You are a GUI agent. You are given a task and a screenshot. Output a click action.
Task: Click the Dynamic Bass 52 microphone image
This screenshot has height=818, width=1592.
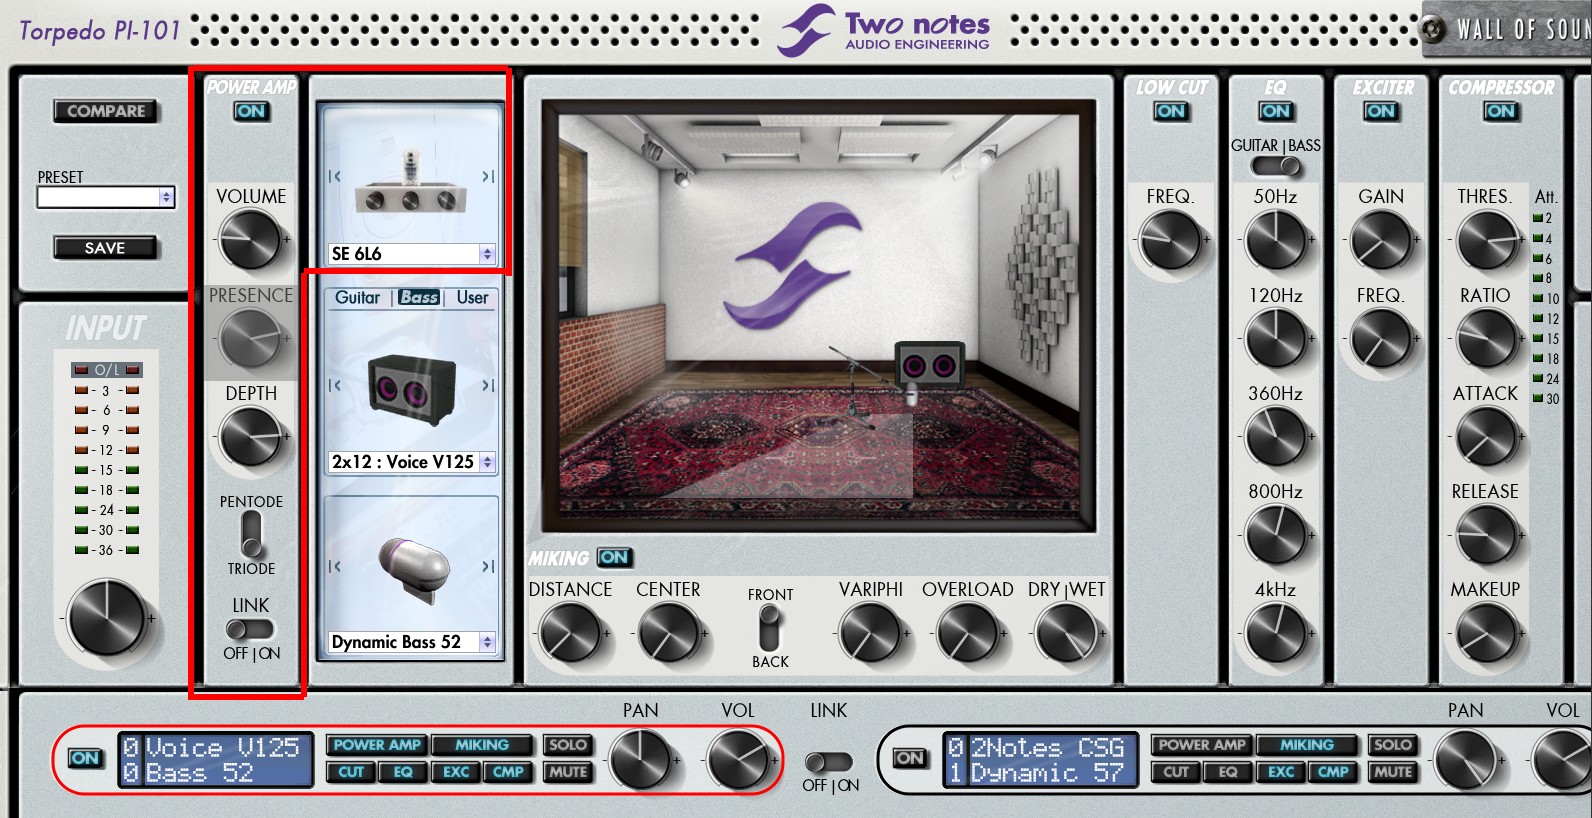[x=415, y=567]
